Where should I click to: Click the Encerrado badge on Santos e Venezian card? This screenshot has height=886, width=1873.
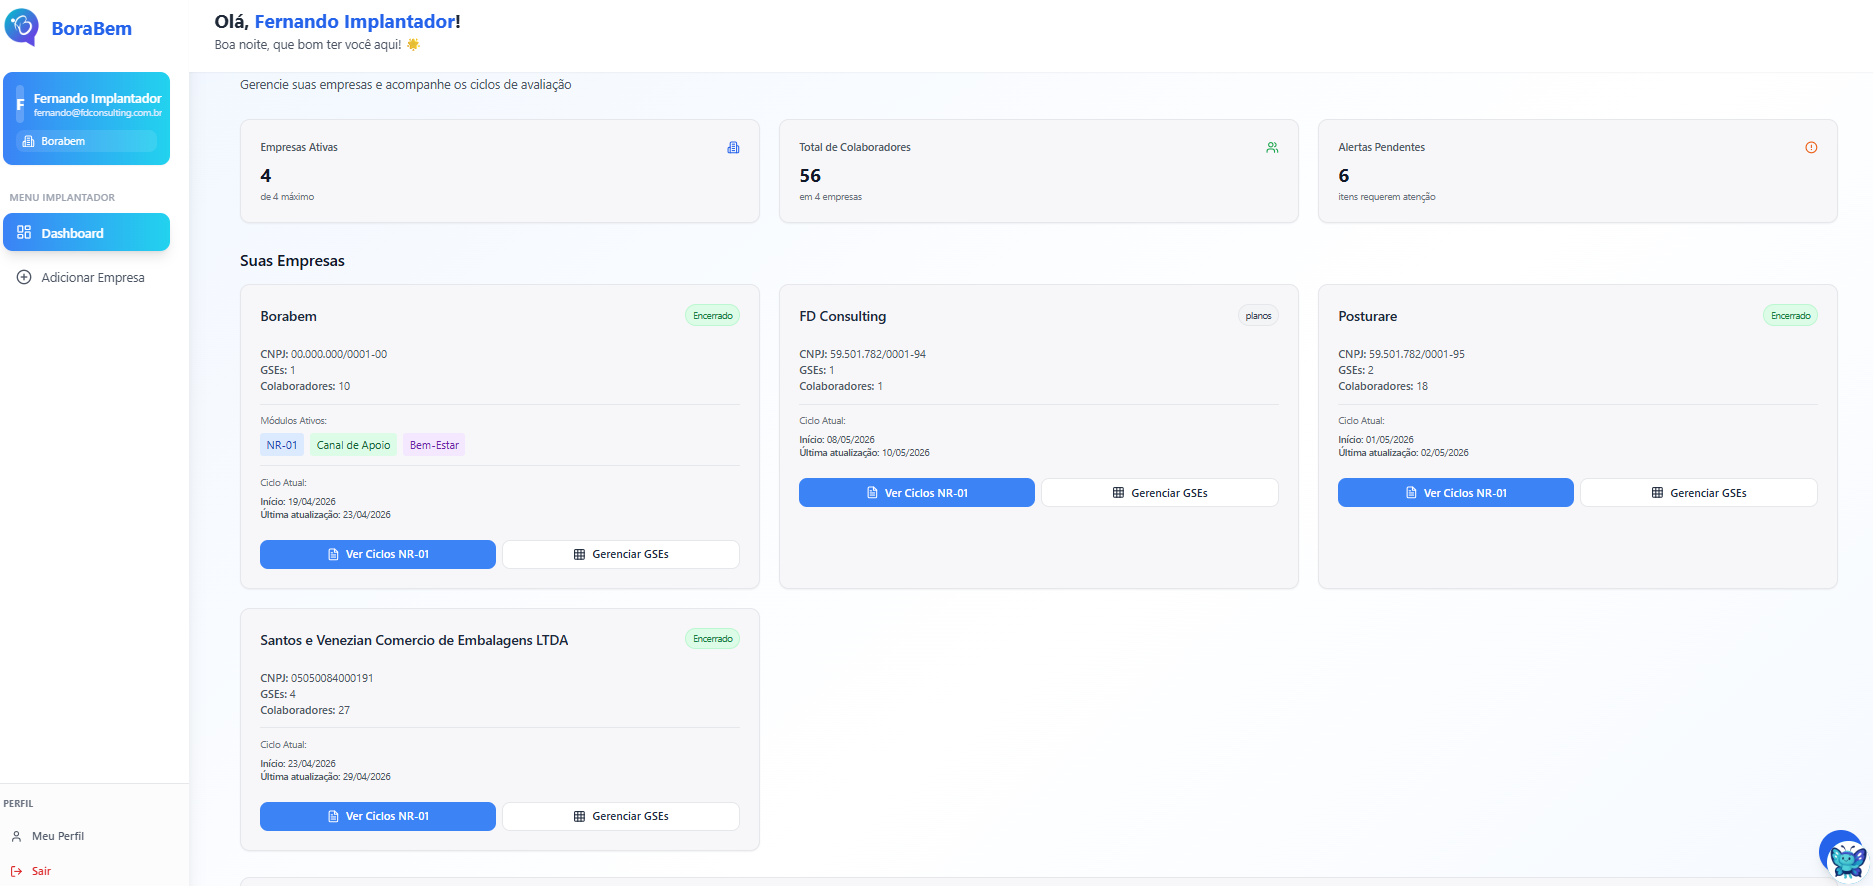(x=713, y=639)
